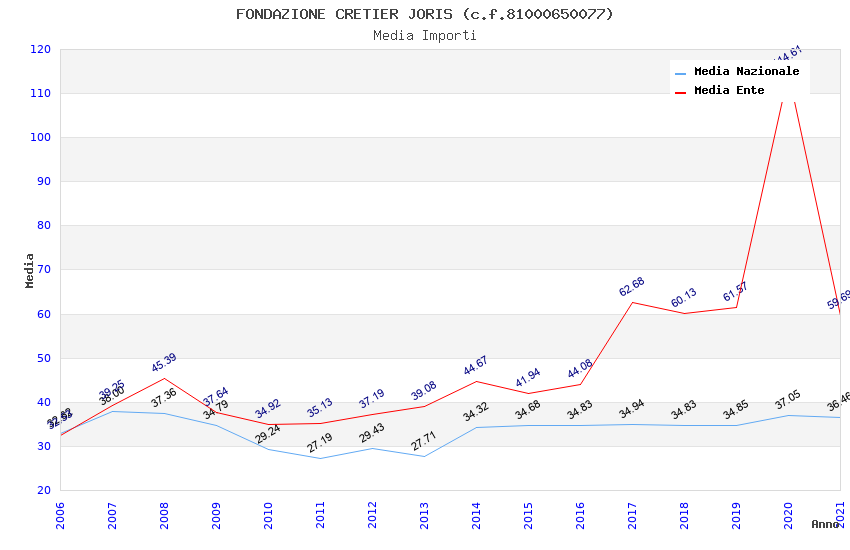Click the 100 value on the y-axis

click(x=41, y=137)
